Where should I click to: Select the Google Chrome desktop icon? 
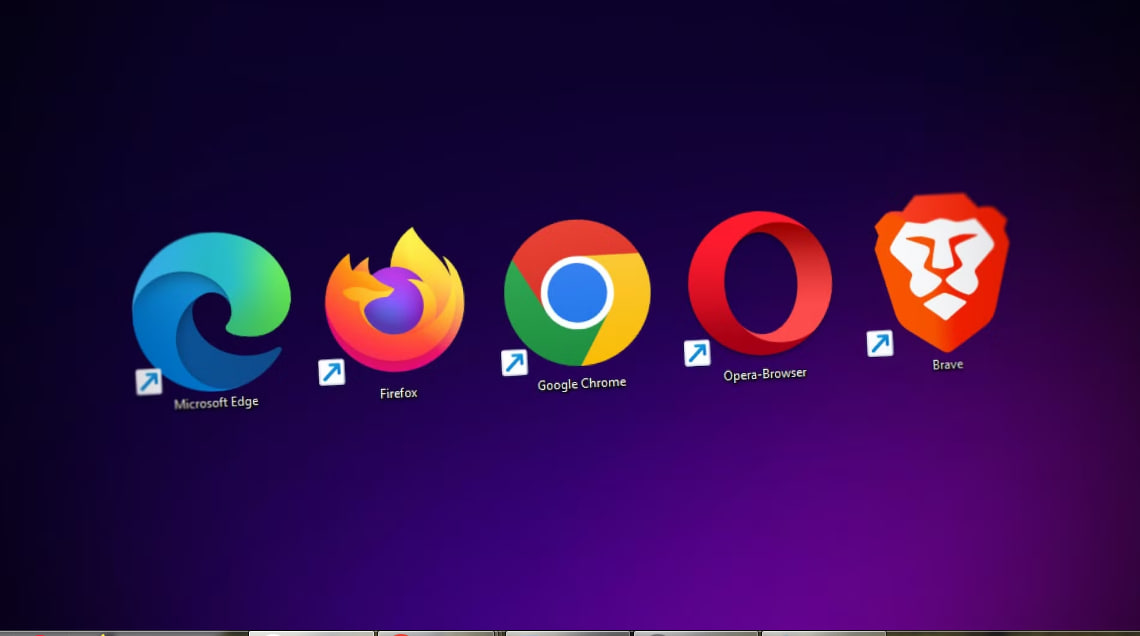pos(577,293)
